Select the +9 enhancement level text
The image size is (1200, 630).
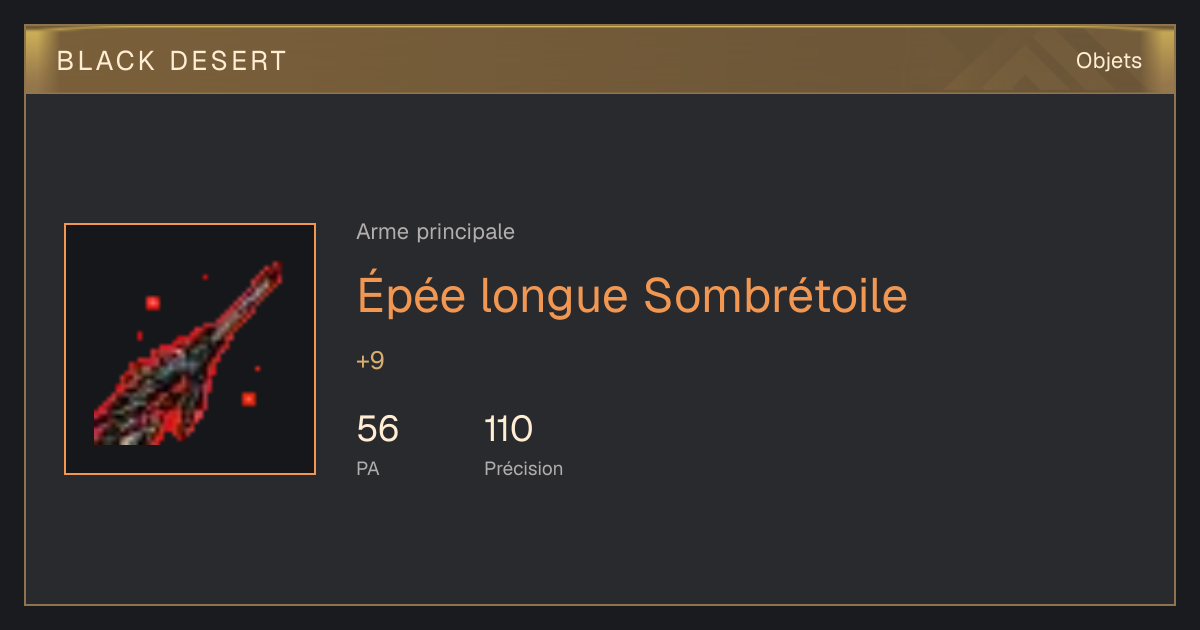tap(370, 361)
